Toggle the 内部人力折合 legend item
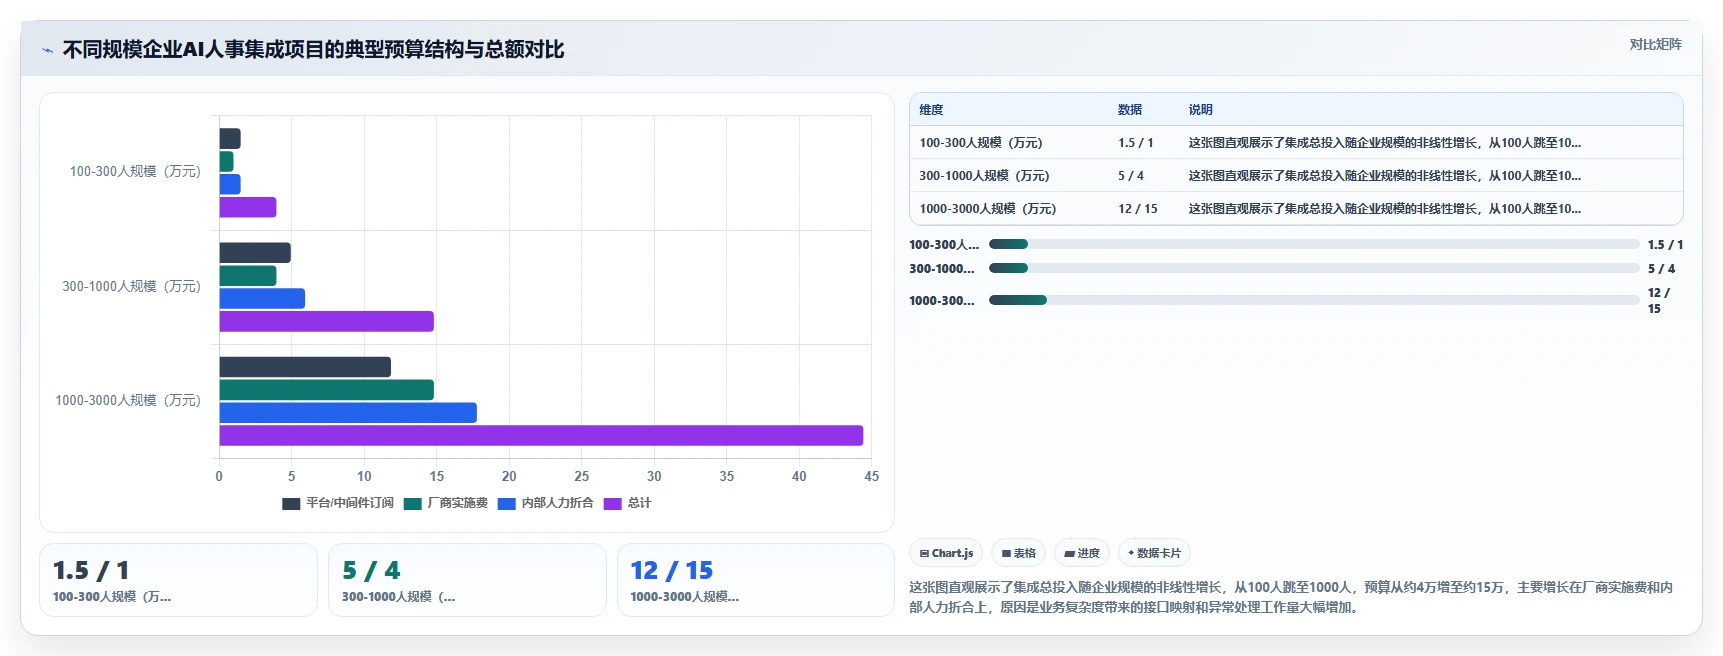The height and width of the screenshot is (656, 1723). click(x=546, y=503)
